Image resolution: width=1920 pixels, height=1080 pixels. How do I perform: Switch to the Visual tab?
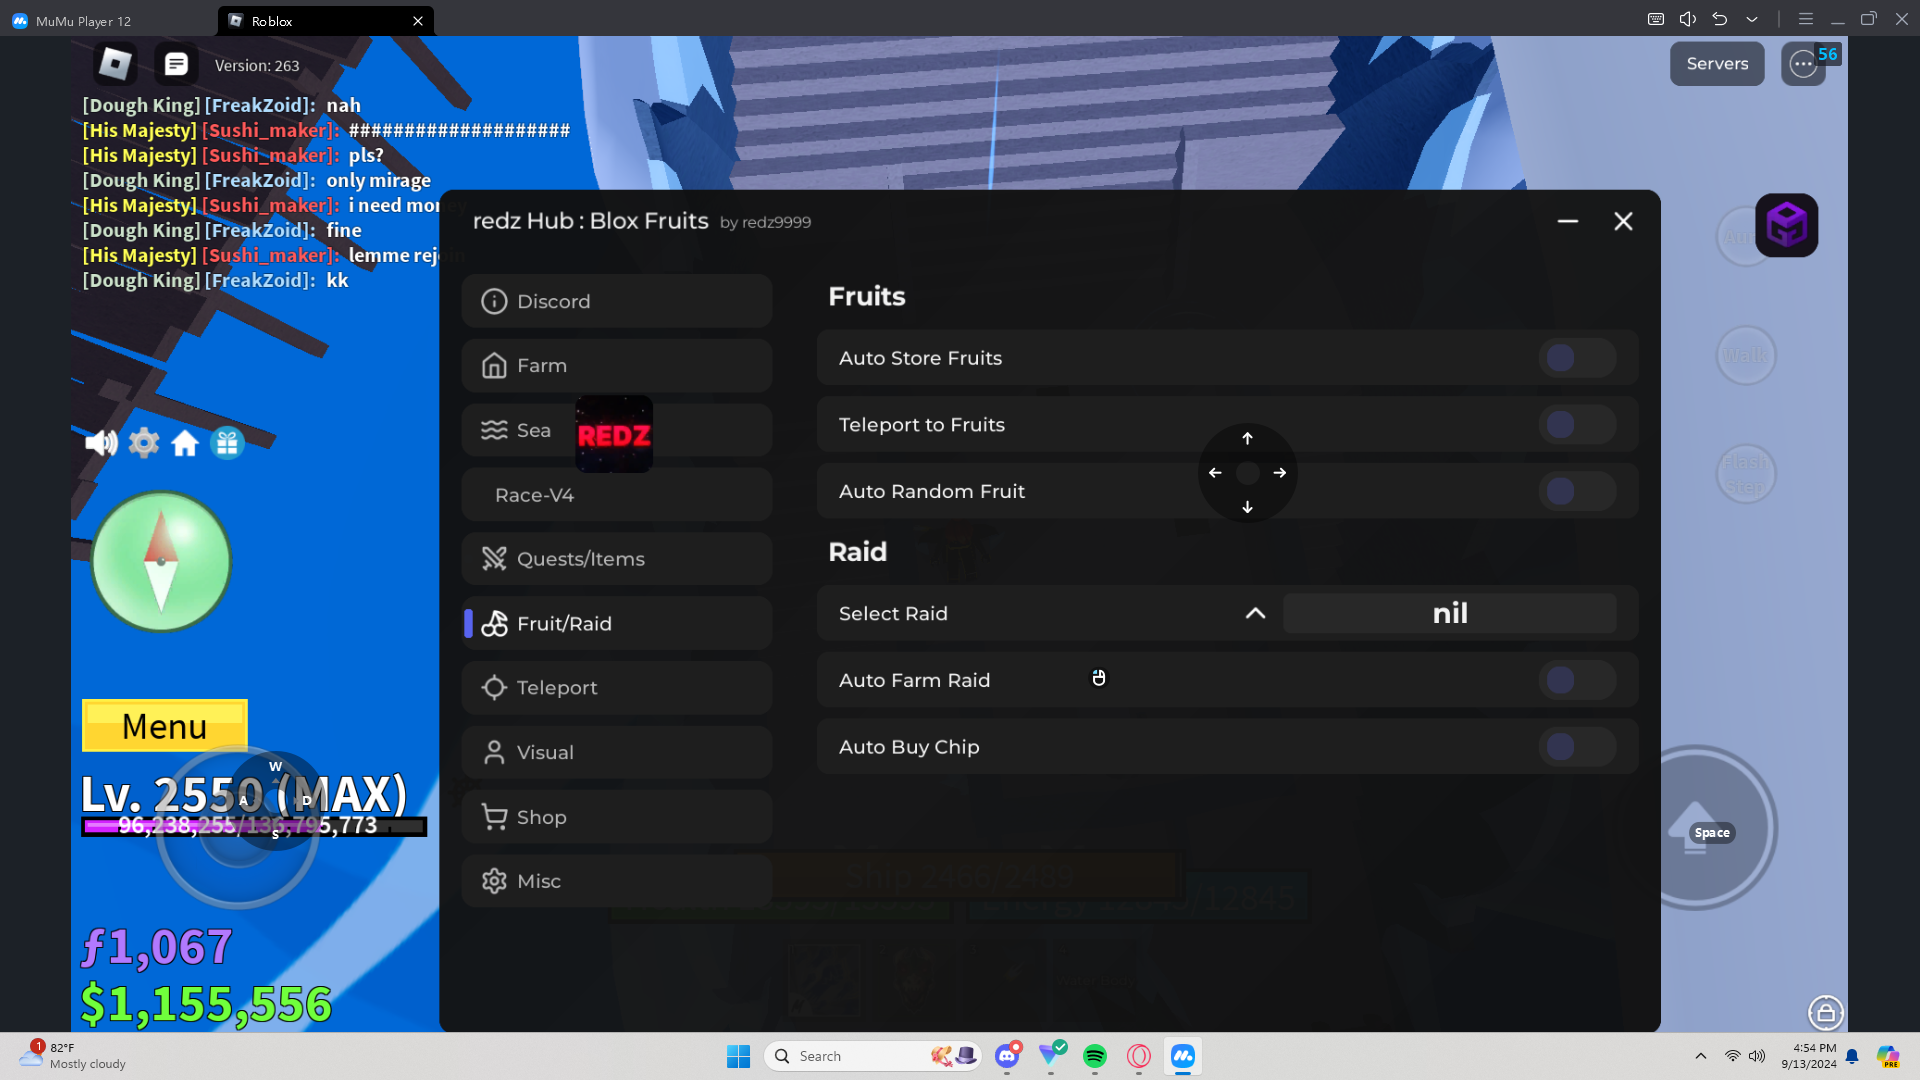[617, 753]
